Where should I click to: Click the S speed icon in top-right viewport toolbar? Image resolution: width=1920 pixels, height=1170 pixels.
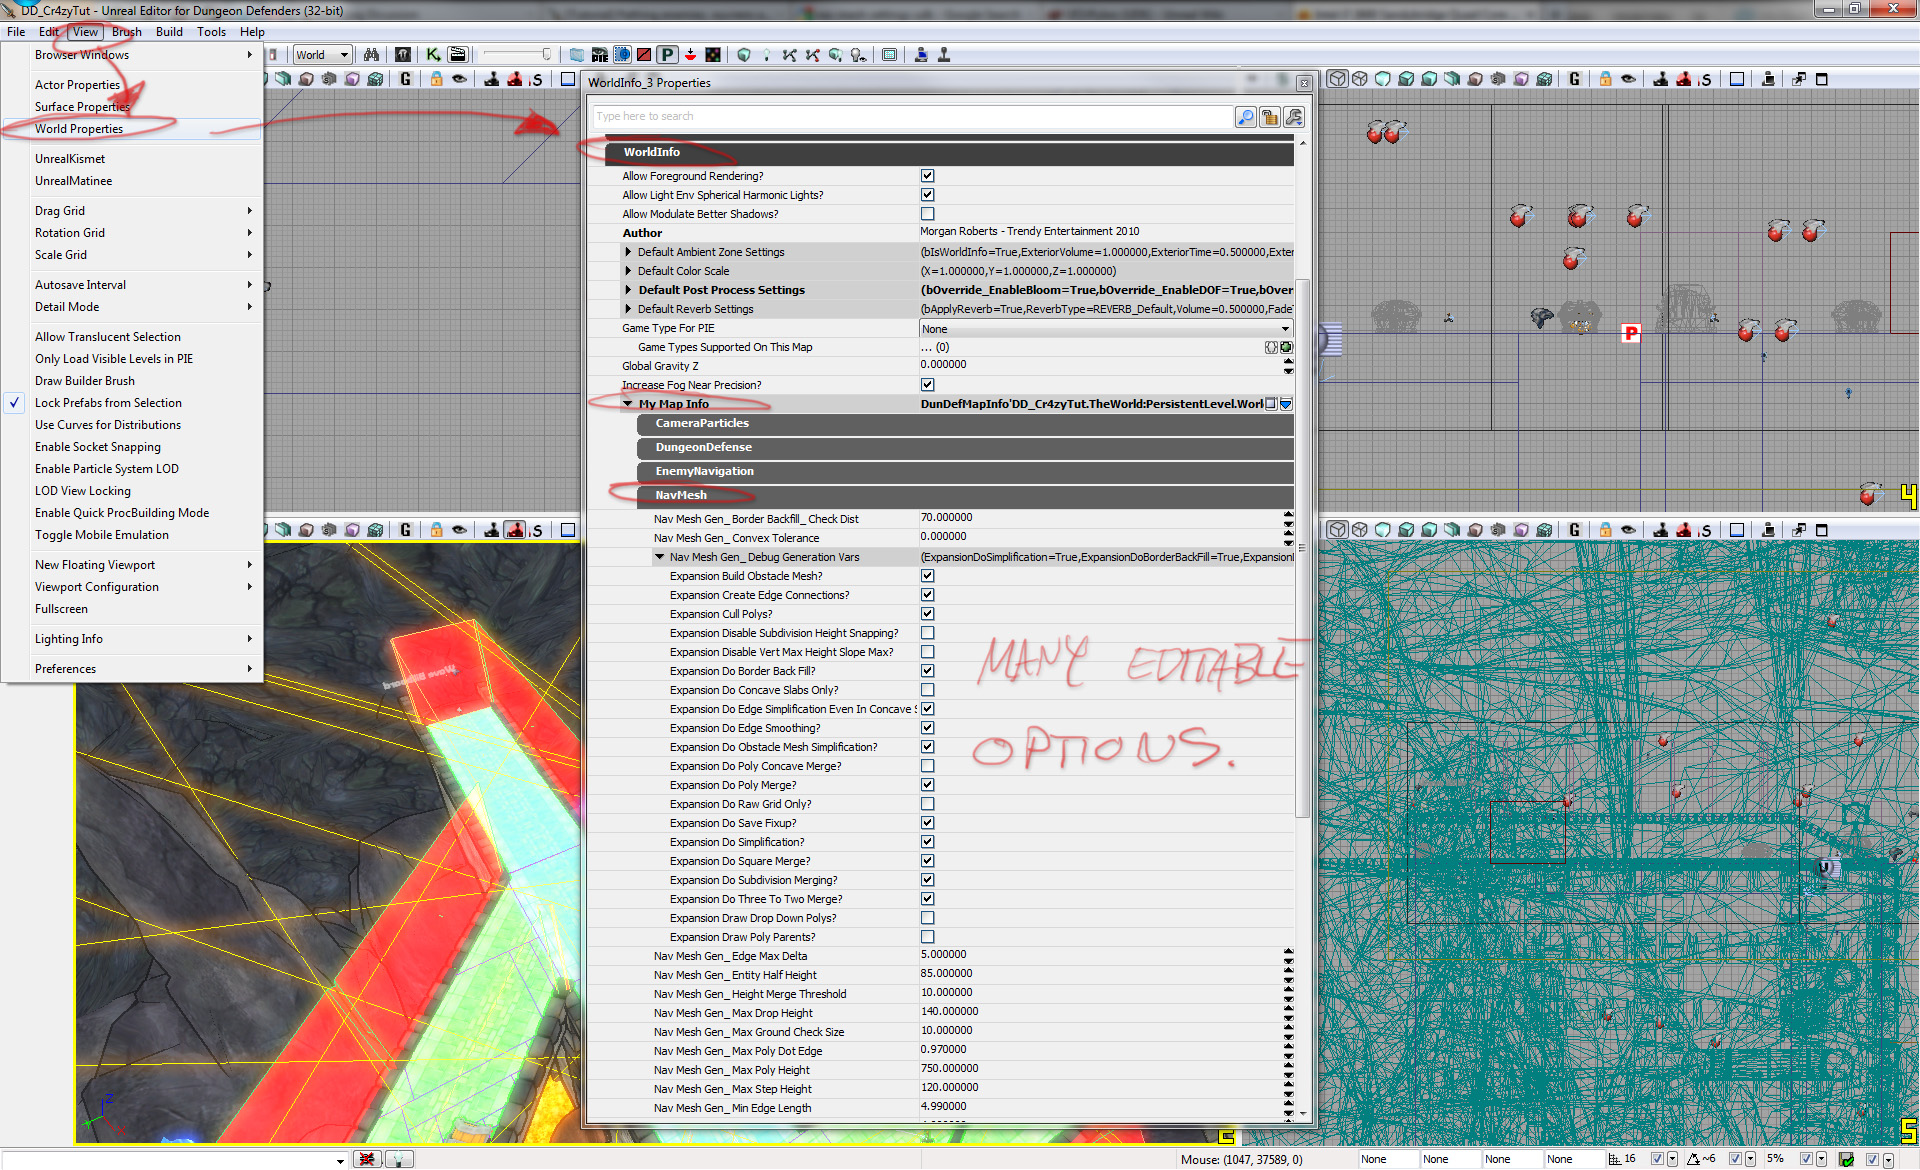pyautogui.click(x=1705, y=79)
